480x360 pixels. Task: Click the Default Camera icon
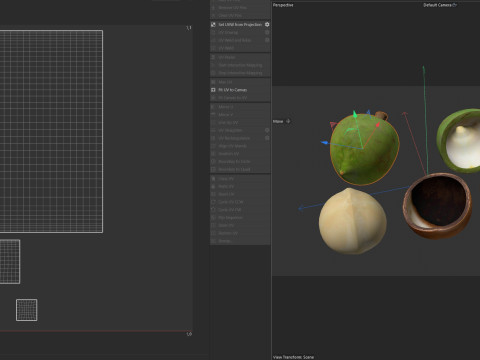[x=455, y=5]
